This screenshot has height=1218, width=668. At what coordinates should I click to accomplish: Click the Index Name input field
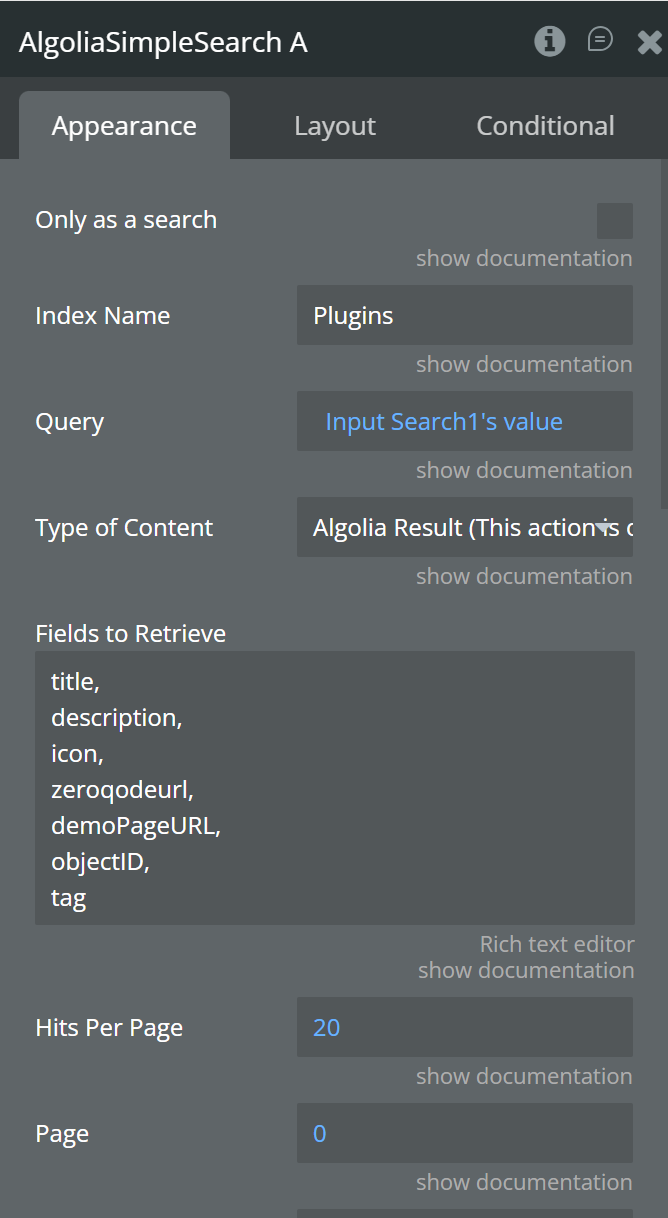coord(465,315)
